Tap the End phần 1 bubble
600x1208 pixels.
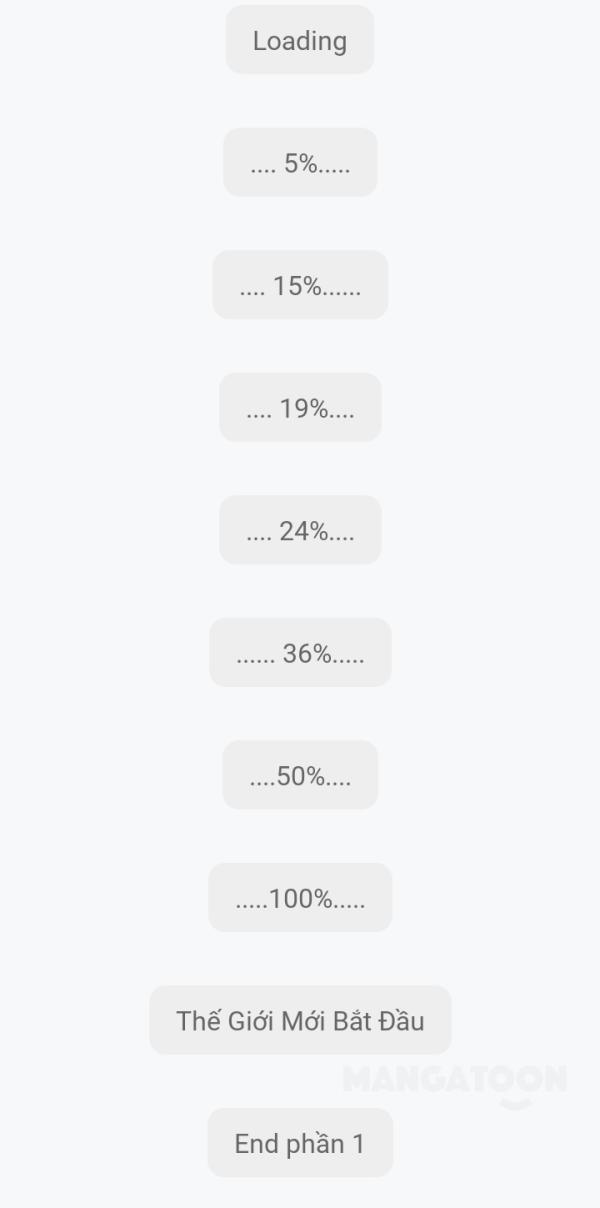[x=300, y=1143]
